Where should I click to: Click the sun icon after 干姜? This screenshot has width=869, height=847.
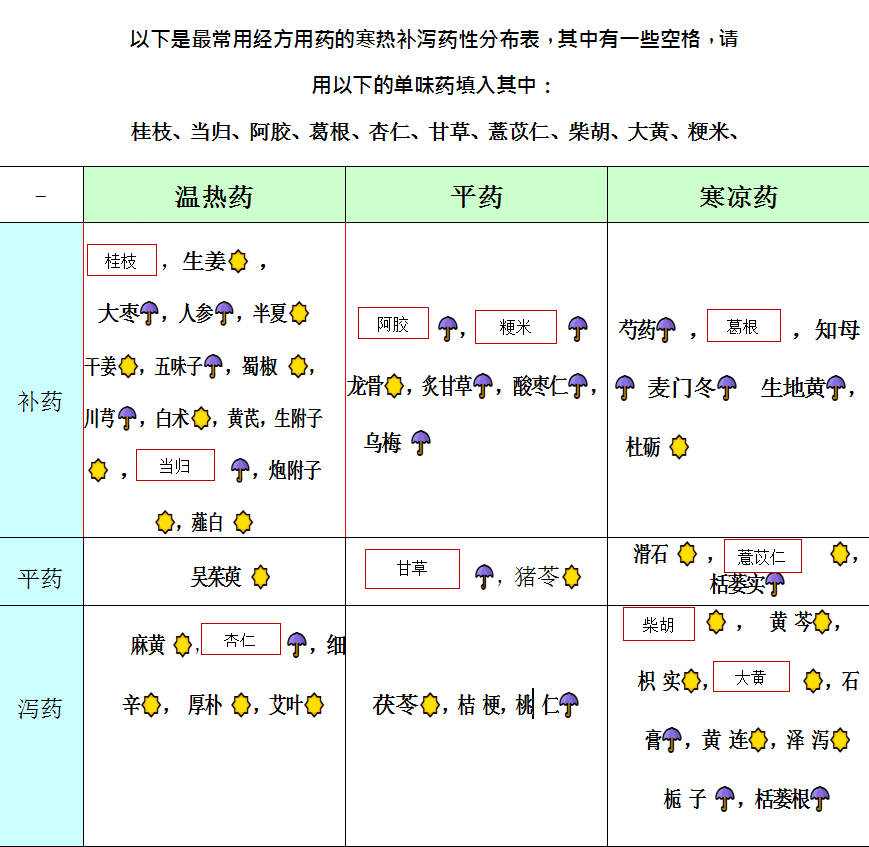click(x=128, y=366)
